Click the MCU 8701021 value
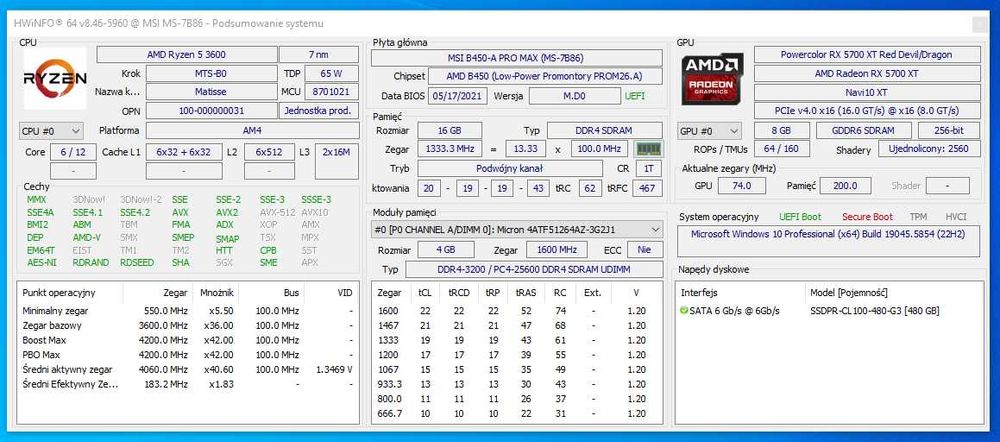The height and width of the screenshot is (442, 1000). pyautogui.click(x=332, y=92)
